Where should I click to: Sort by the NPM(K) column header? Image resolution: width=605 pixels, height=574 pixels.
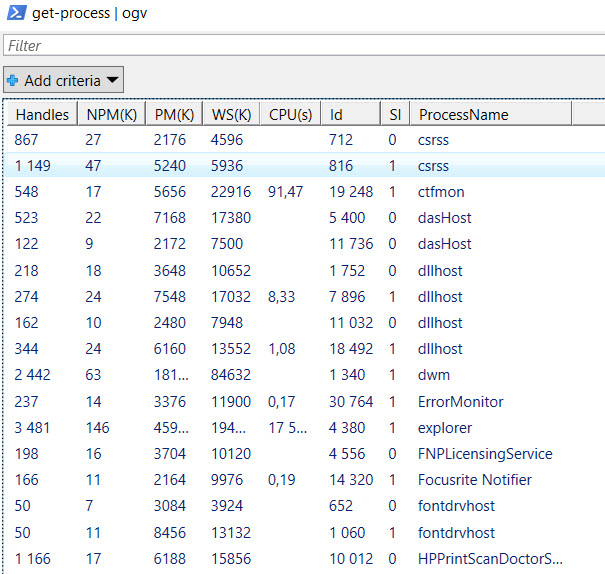coord(112,115)
